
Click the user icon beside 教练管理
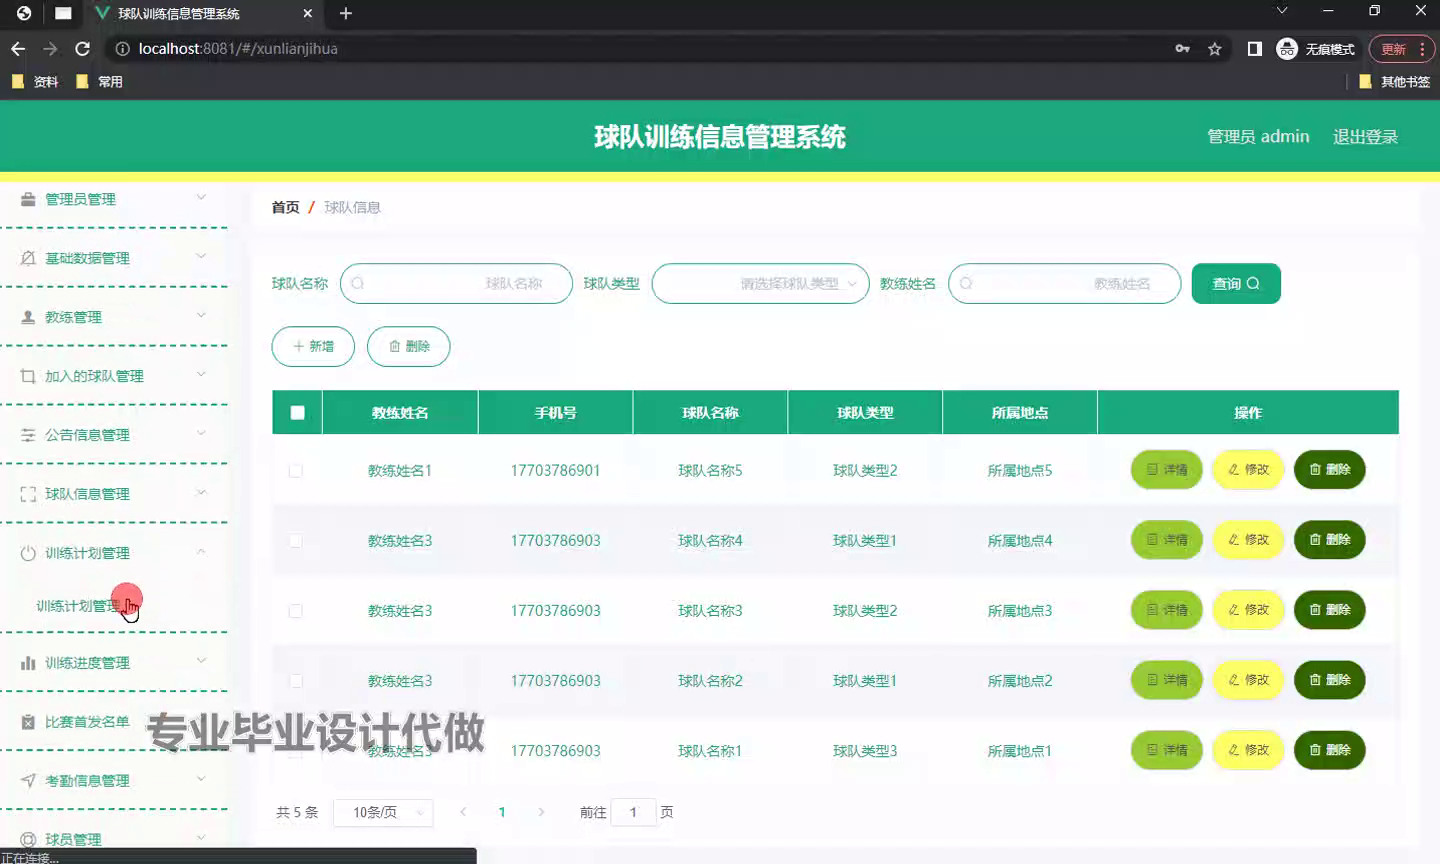(28, 317)
